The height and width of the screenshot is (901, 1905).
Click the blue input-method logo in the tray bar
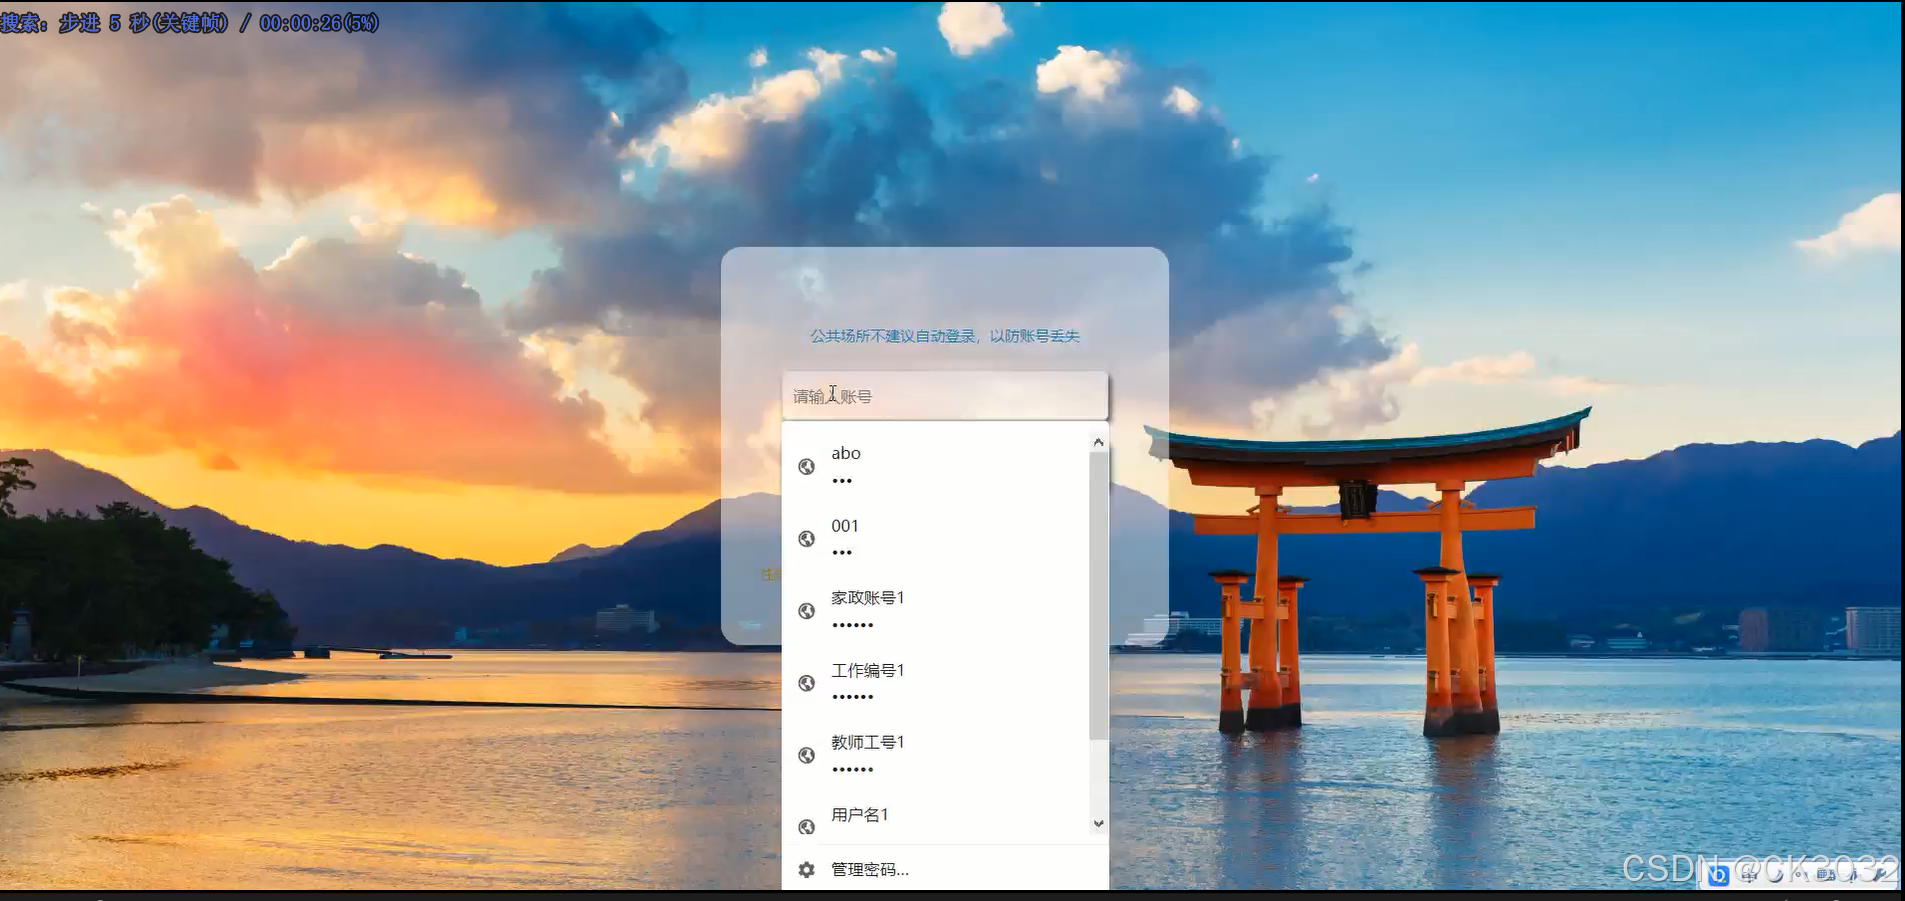click(x=1718, y=877)
